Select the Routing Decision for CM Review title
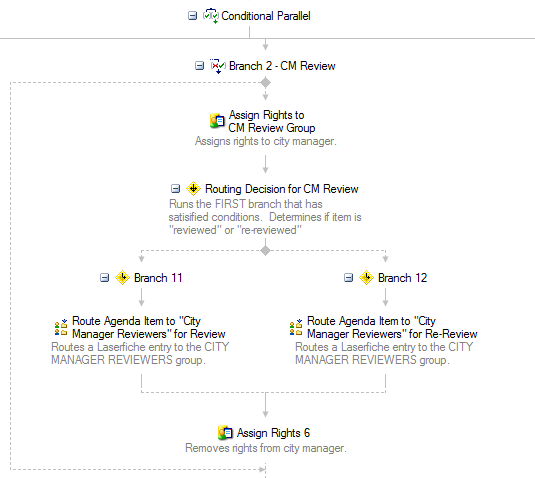This screenshot has width=535, height=478. (281, 189)
